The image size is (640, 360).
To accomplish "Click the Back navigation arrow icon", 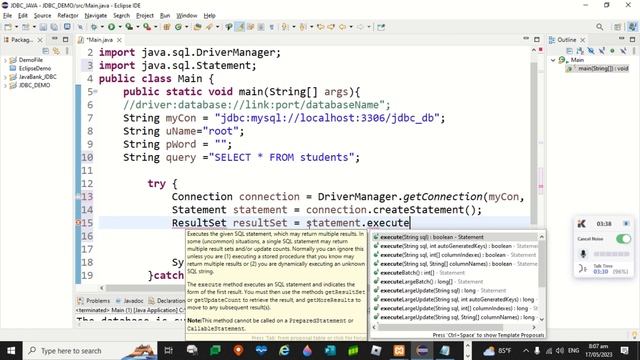I will coord(342,27).
